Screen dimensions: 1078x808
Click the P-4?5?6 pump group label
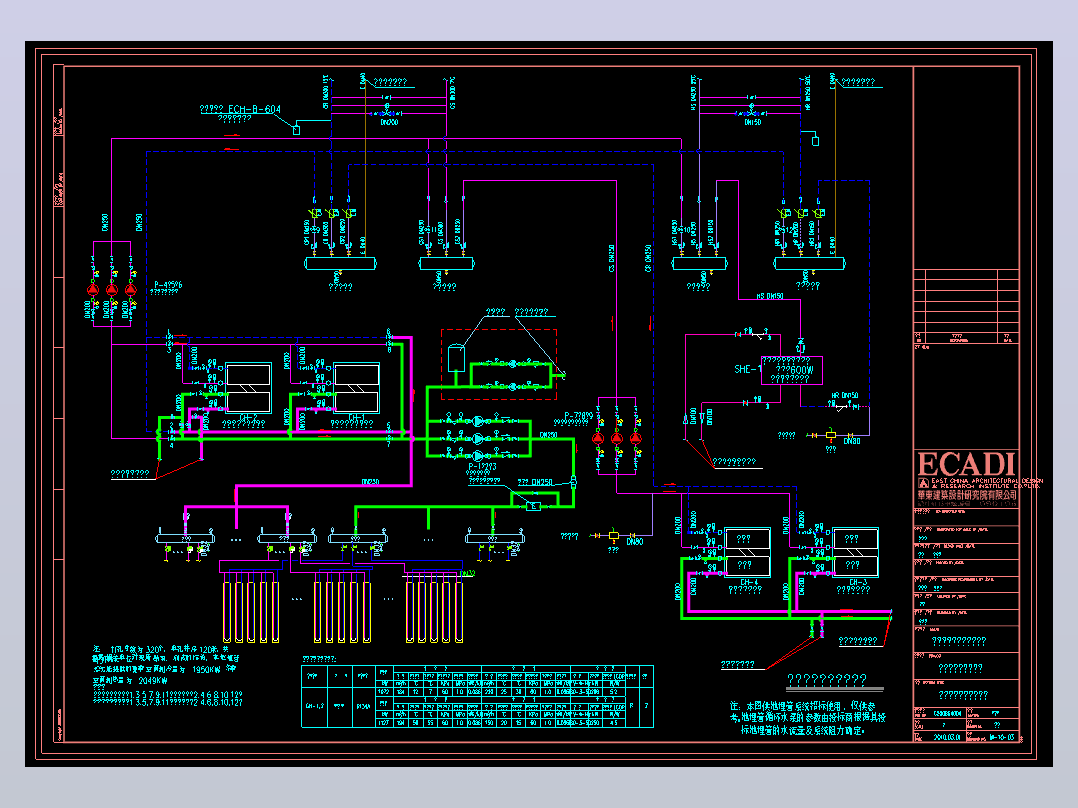click(x=168, y=285)
